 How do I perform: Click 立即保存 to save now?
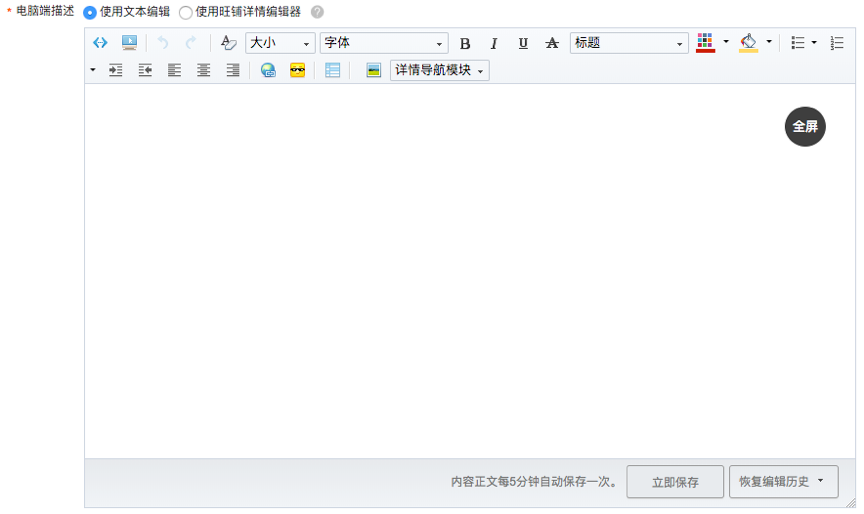click(x=675, y=482)
